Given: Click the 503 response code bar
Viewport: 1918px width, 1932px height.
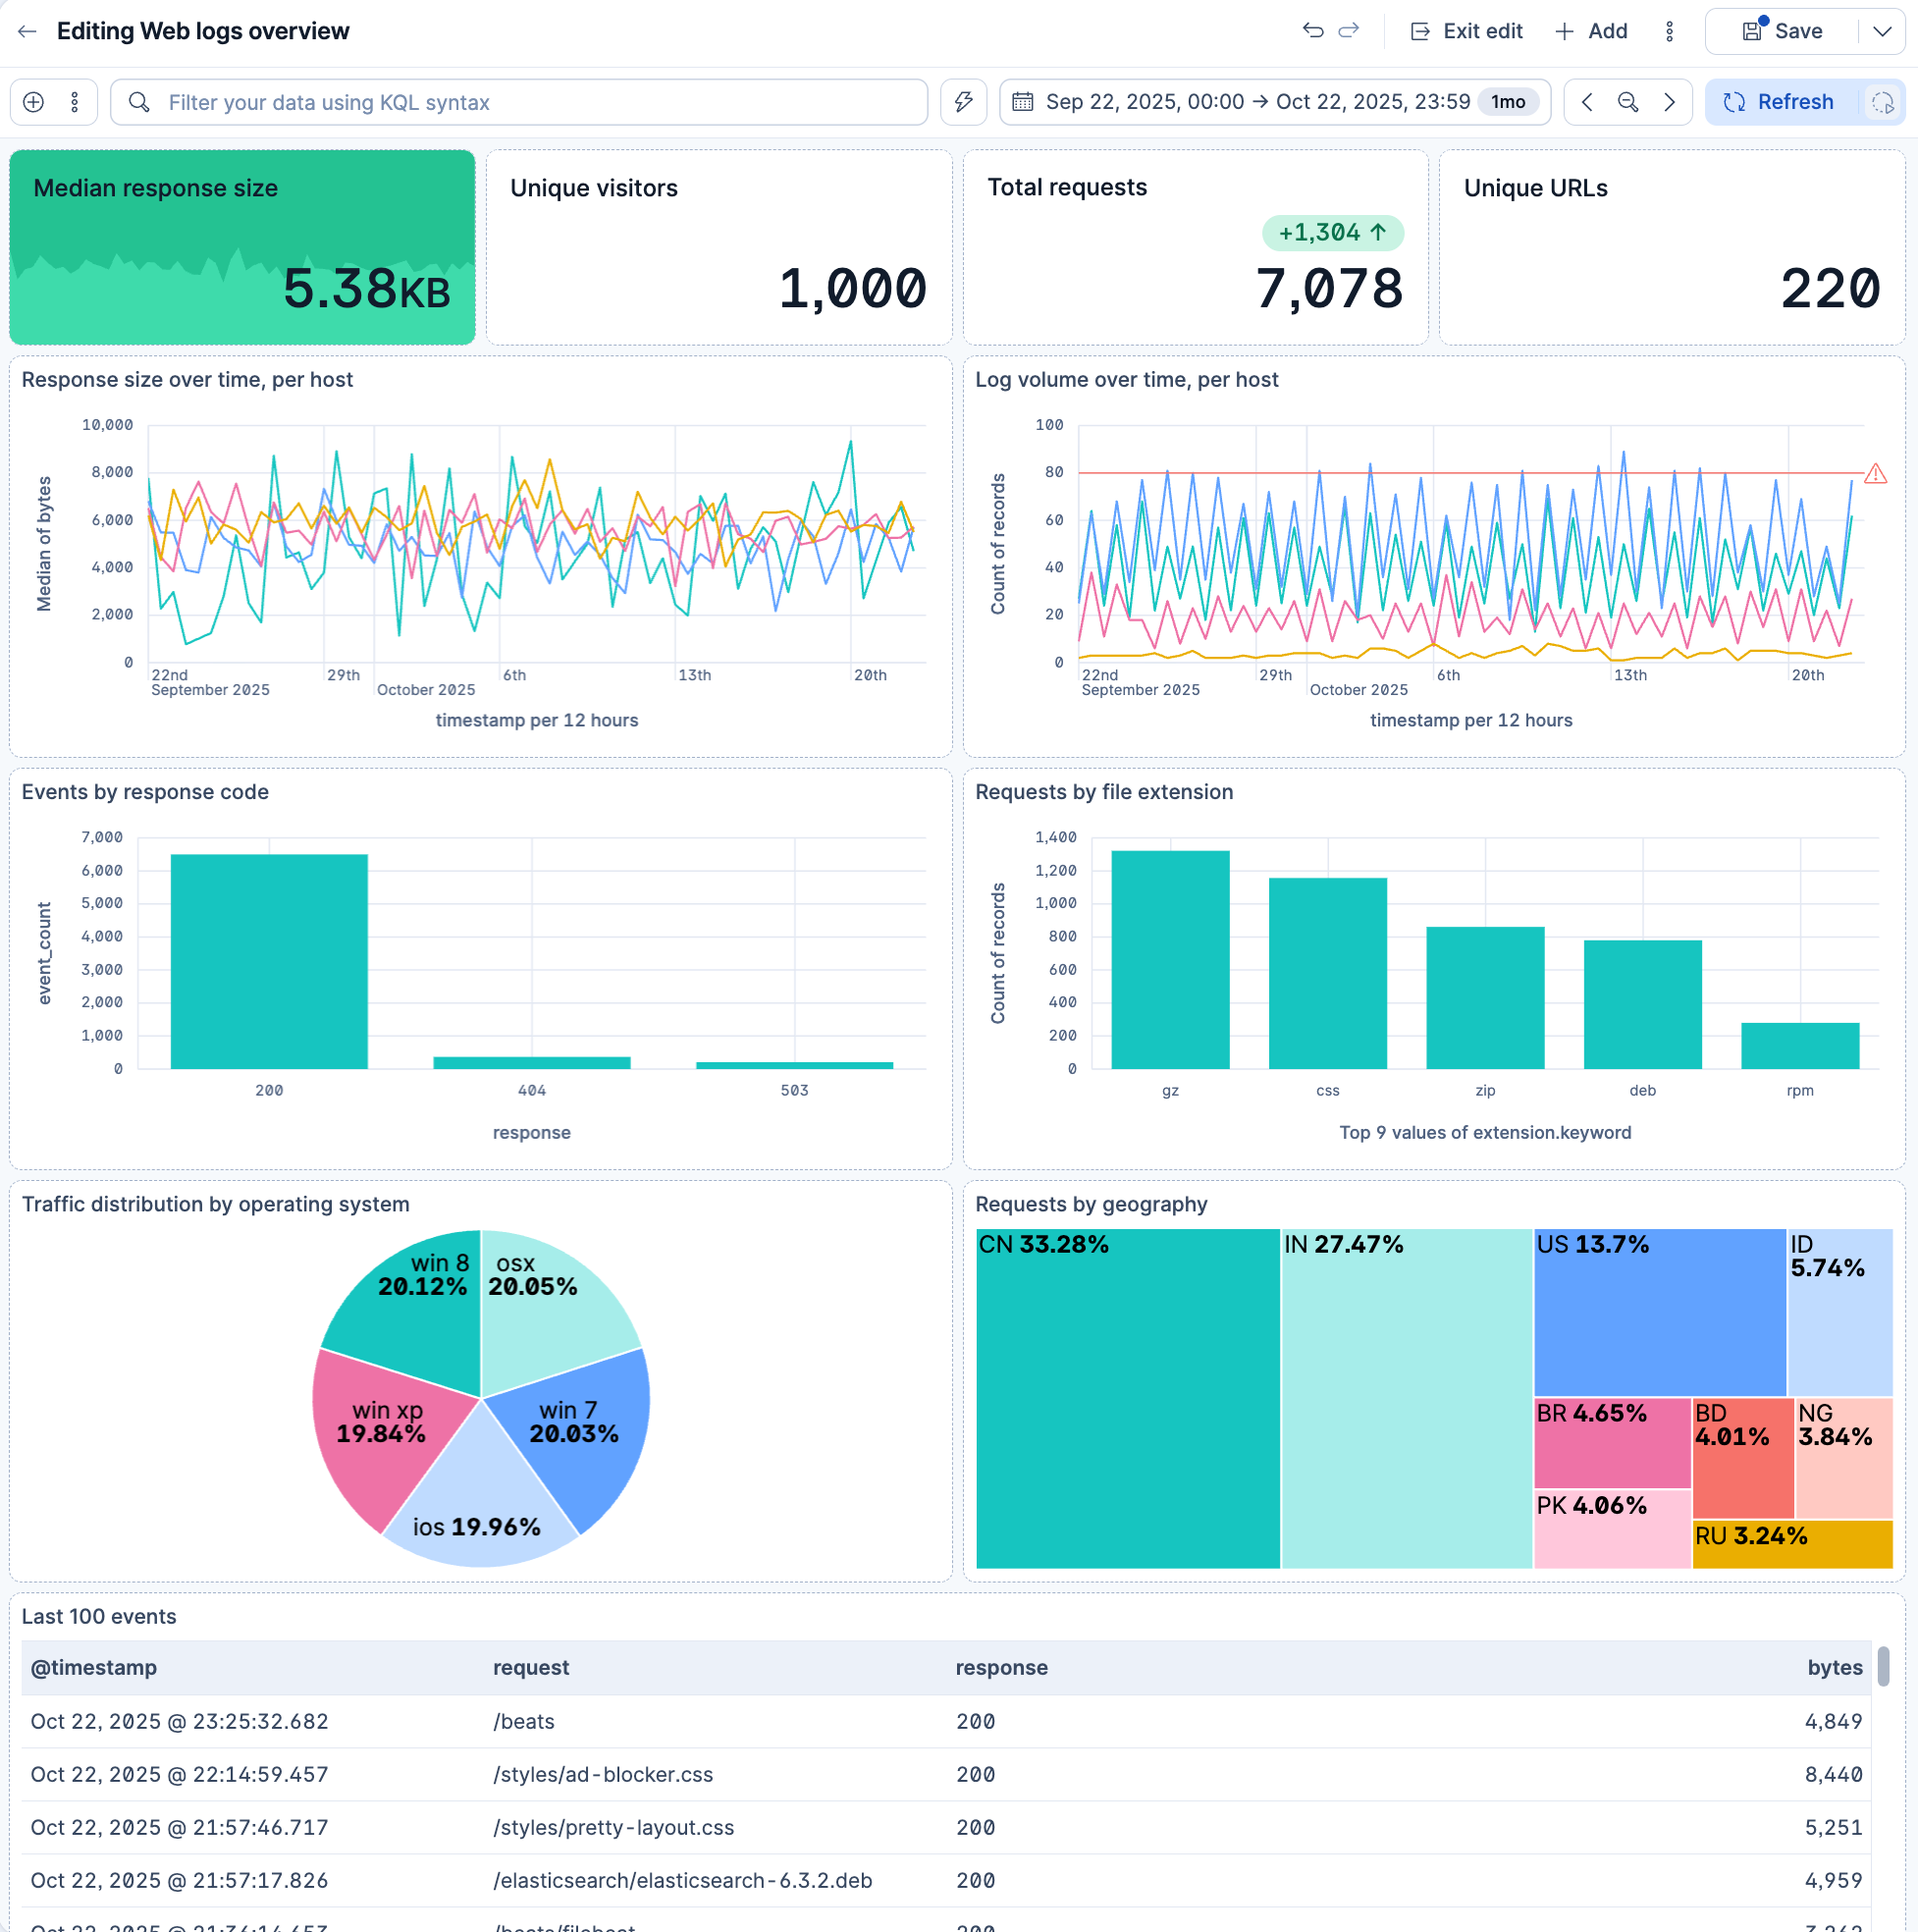Looking at the screenshot, I should pyautogui.click(x=794, y=1065).
